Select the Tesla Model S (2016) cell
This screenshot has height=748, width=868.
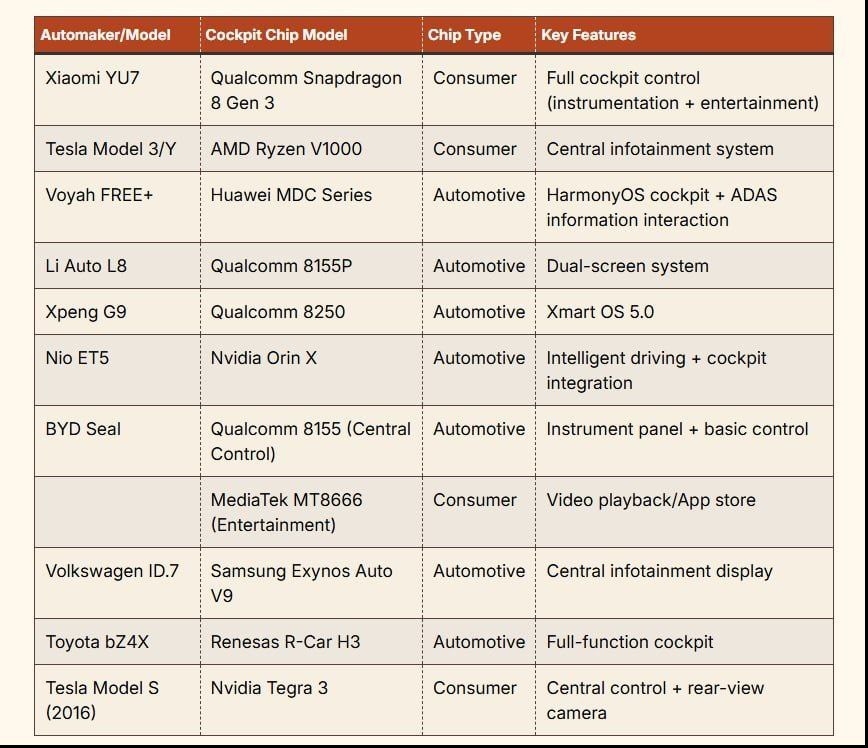pyautogui.click(x=117, y=700)
